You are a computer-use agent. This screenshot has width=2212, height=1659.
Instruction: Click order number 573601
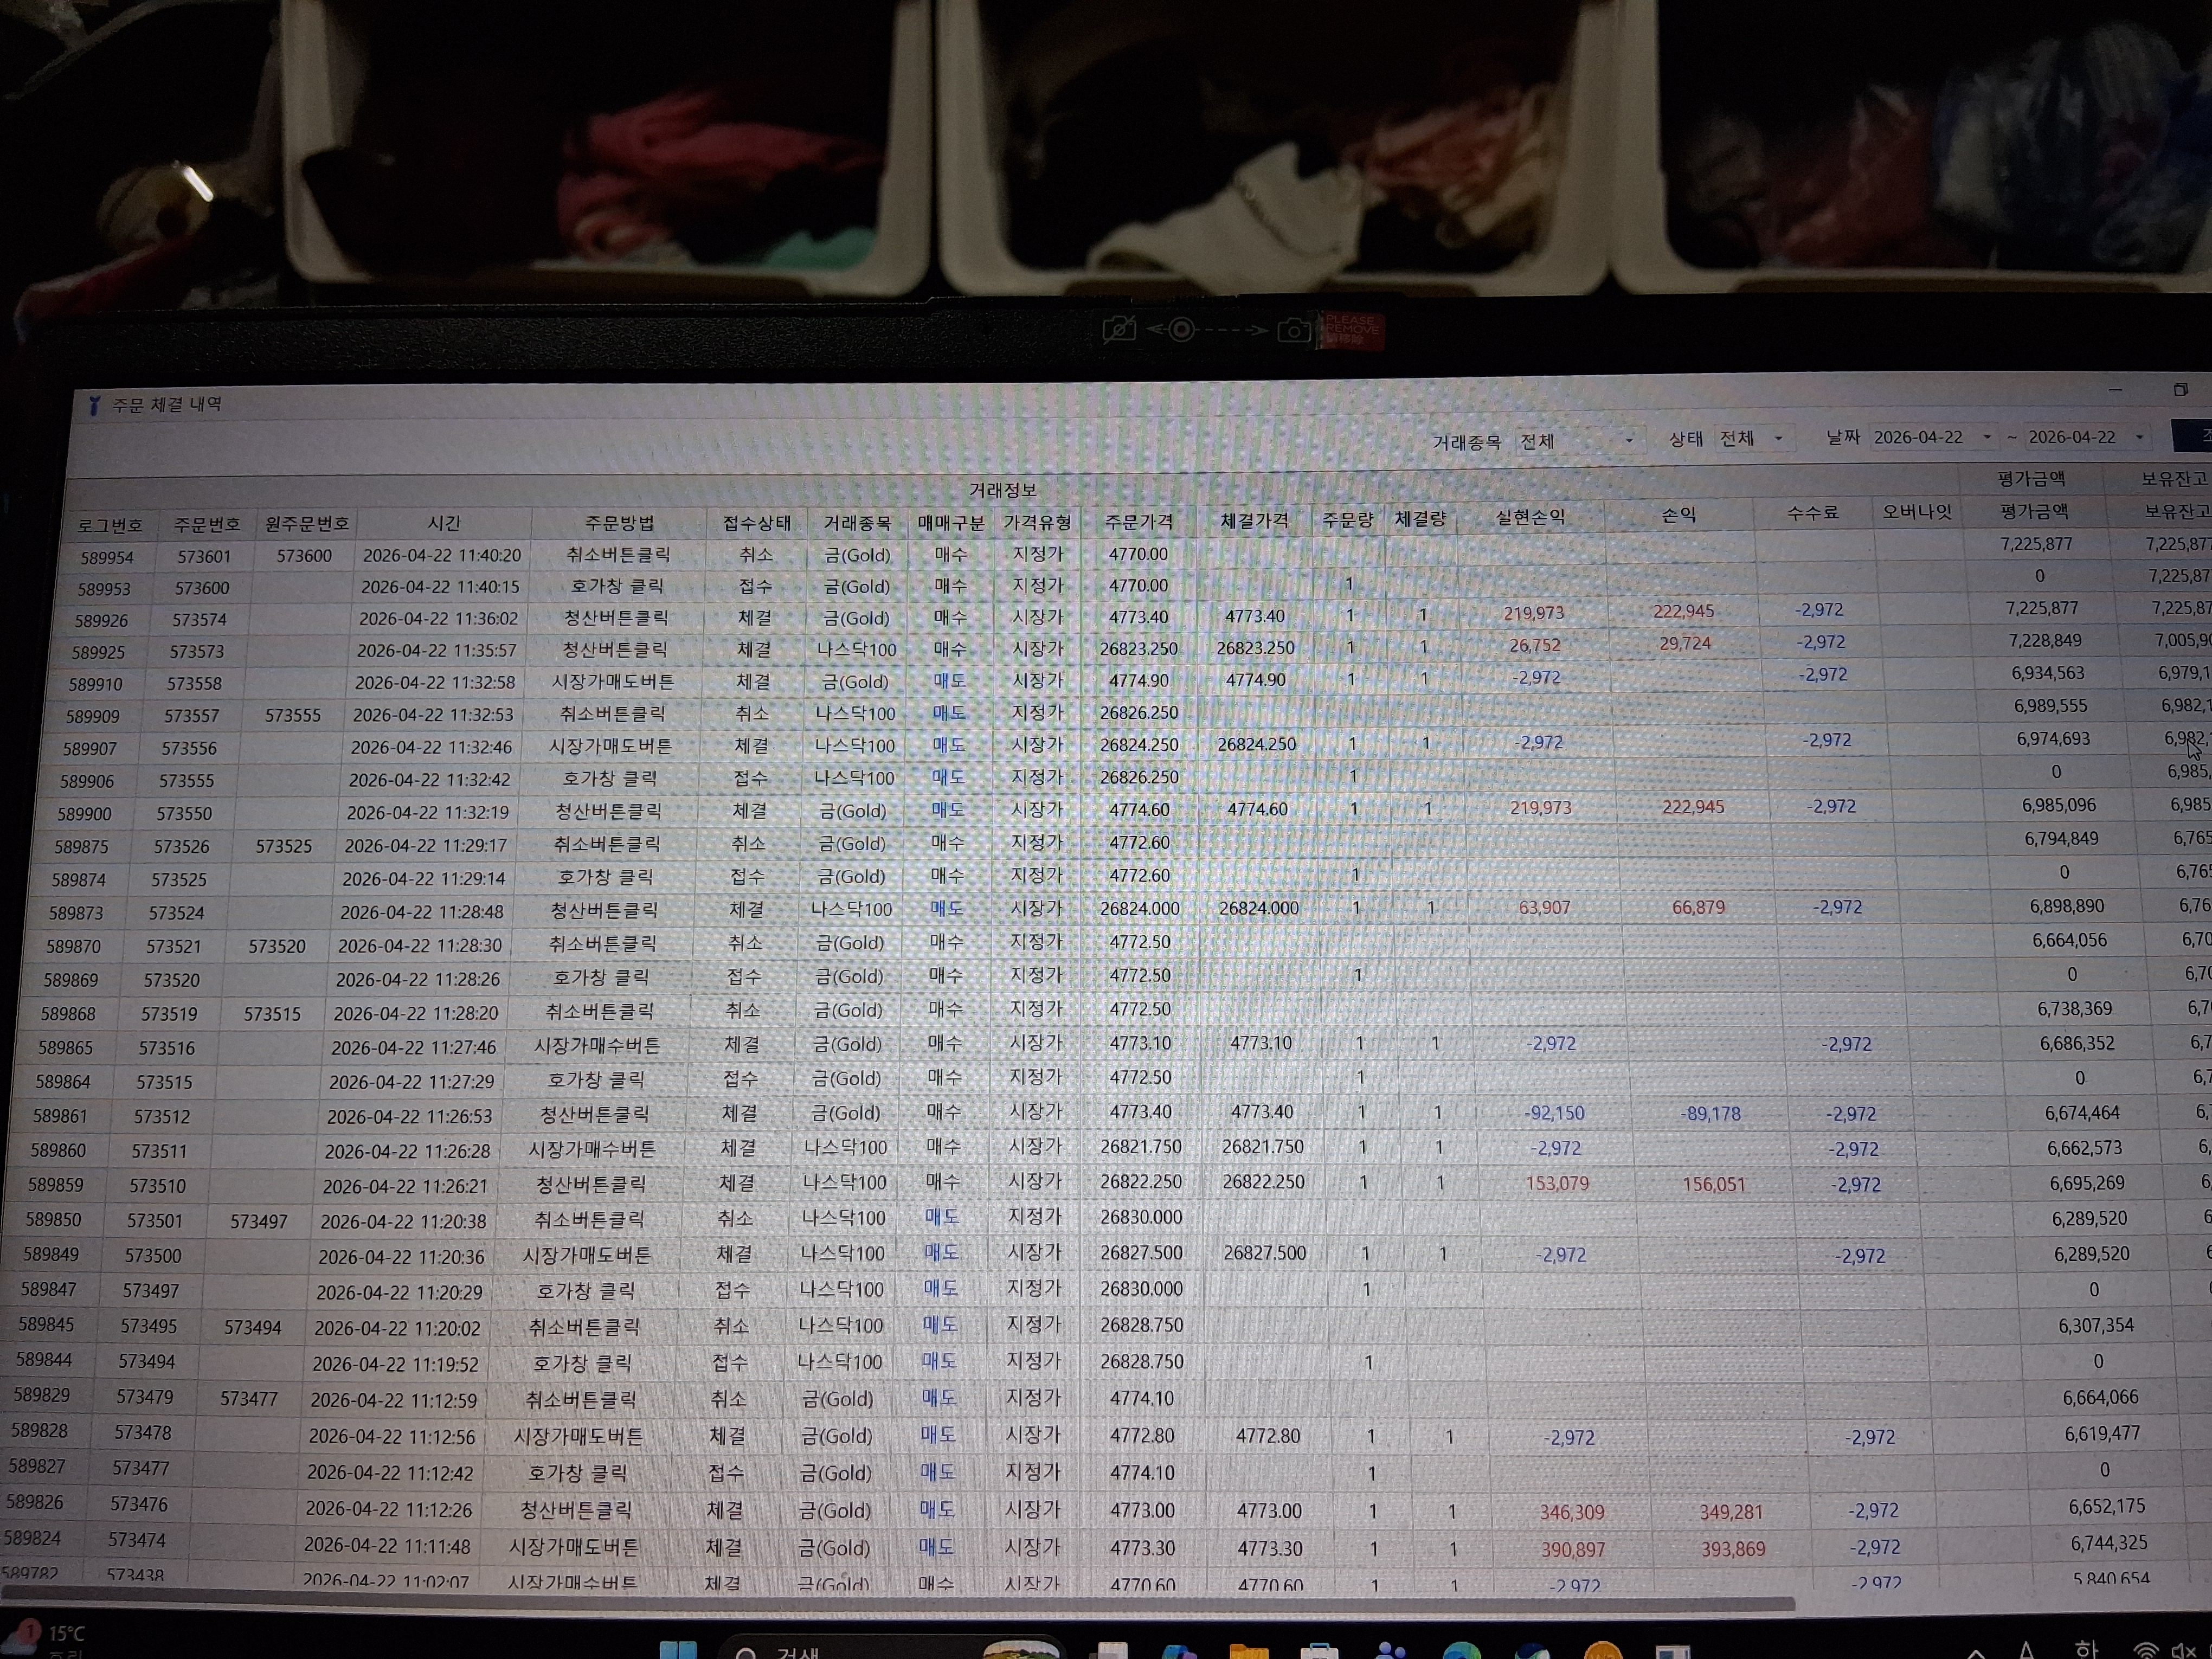click(x=204, y=556)
